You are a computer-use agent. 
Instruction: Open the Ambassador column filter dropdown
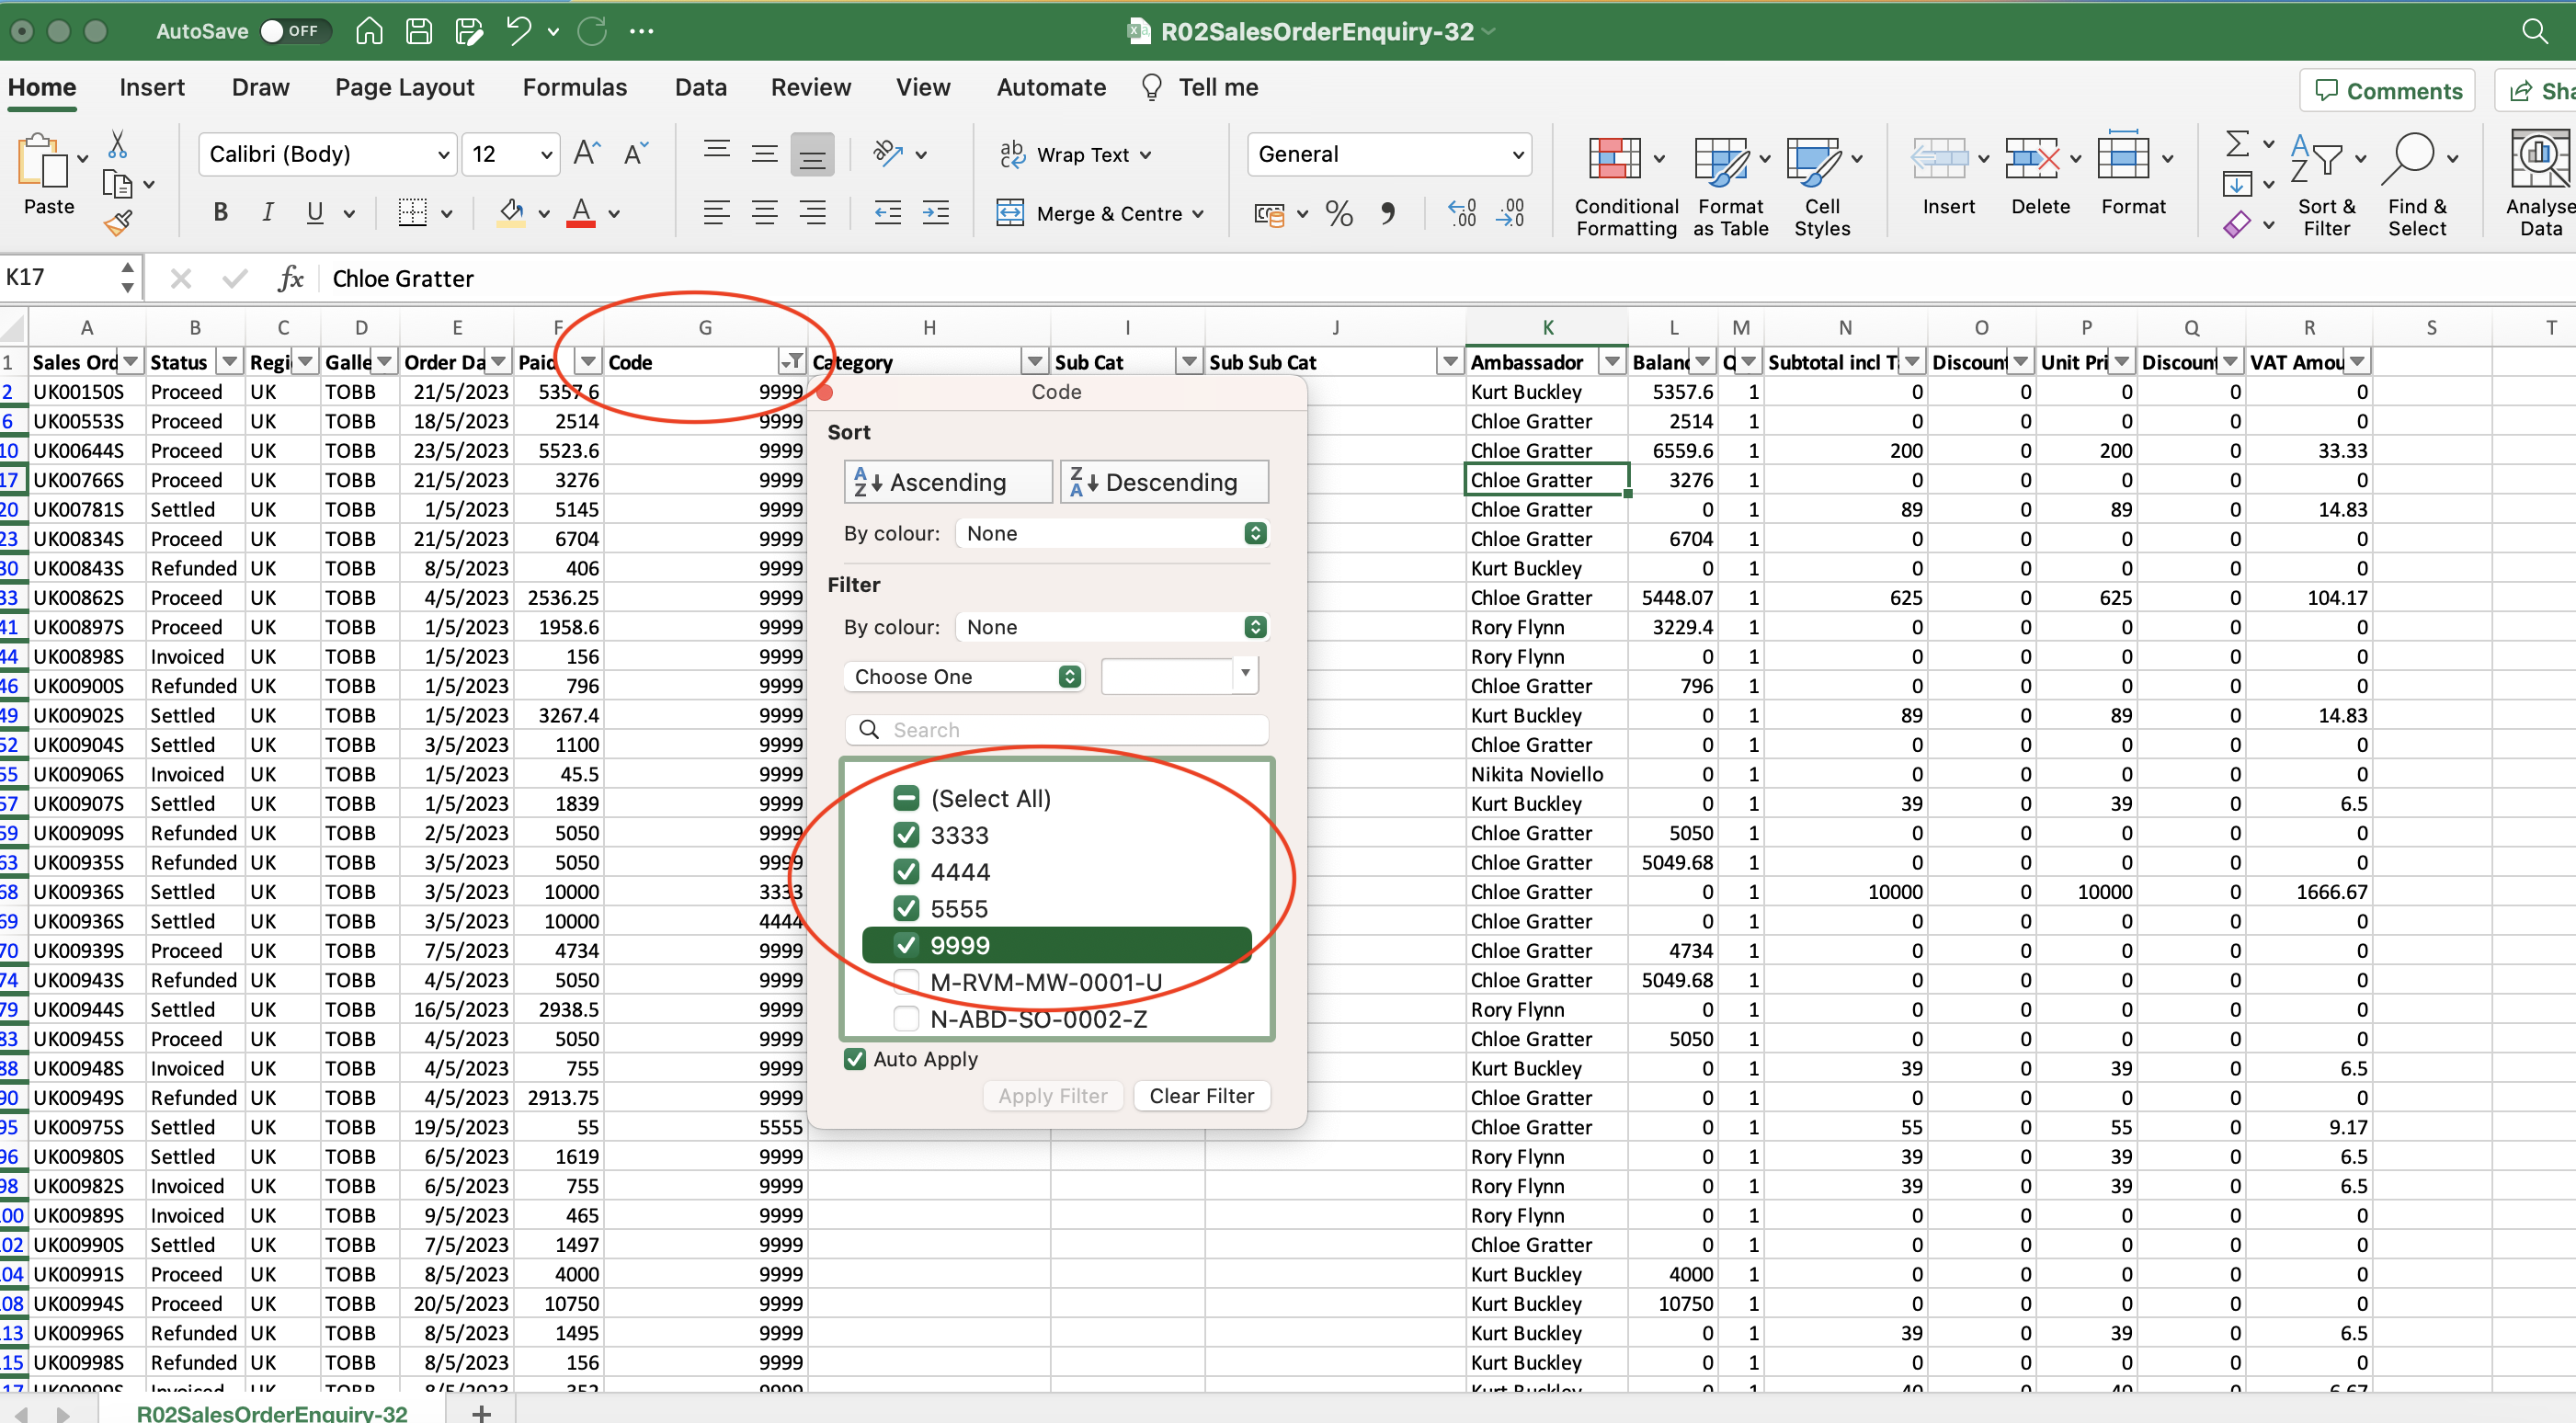1611,362
